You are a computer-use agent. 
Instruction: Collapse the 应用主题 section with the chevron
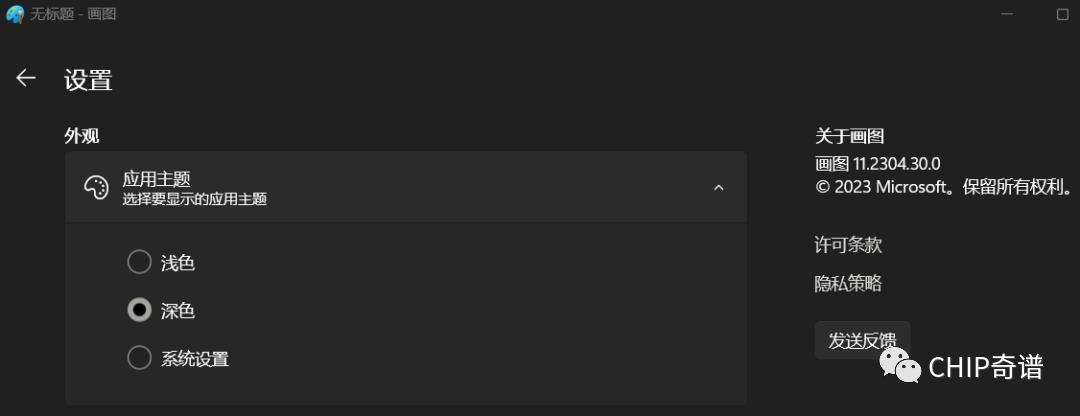pos(718,187)
